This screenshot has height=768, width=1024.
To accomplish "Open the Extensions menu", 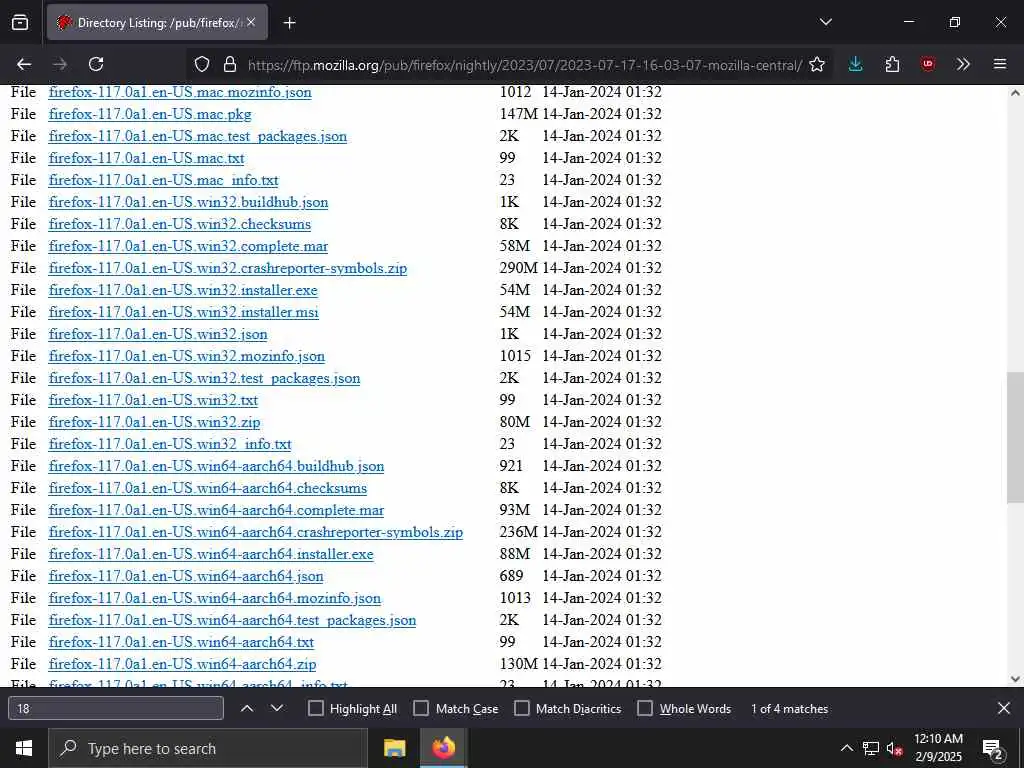I will (x=892, y=64).
